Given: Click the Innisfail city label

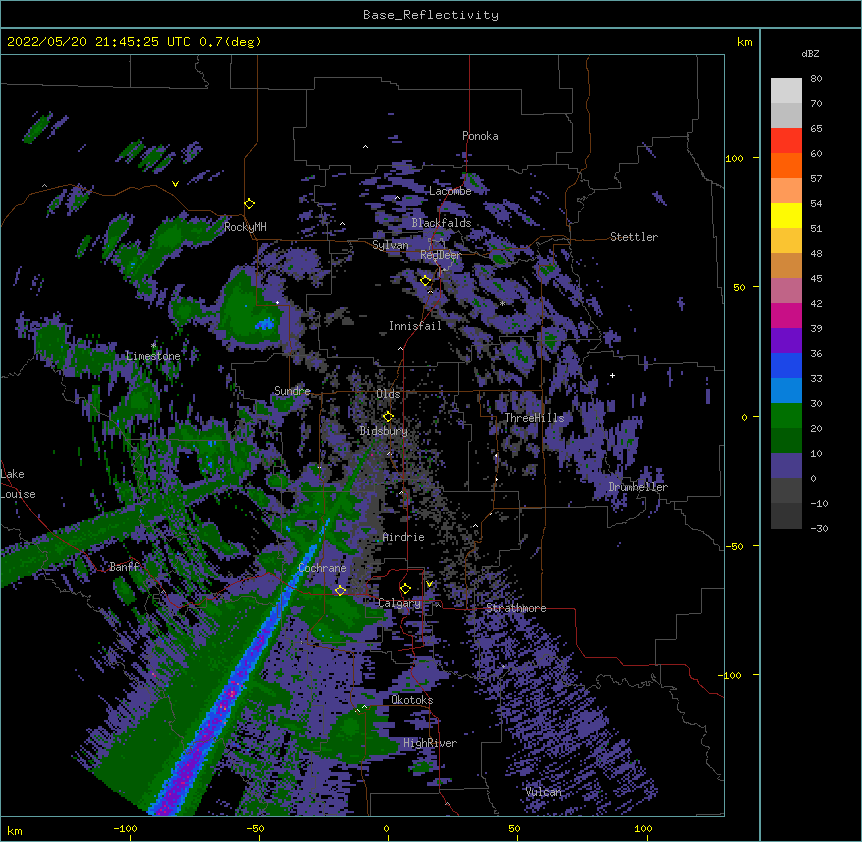Looking at the screenshot, I should (x=415, y=326).
